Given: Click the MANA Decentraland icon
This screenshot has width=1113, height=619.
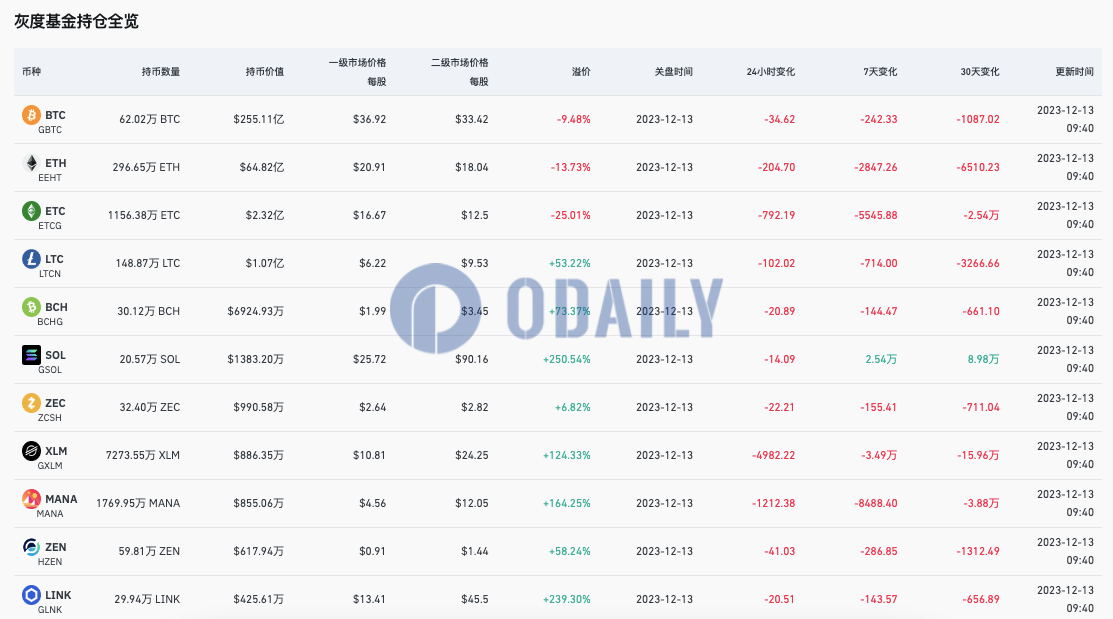Looking at the screenshot, I should 31,499.
